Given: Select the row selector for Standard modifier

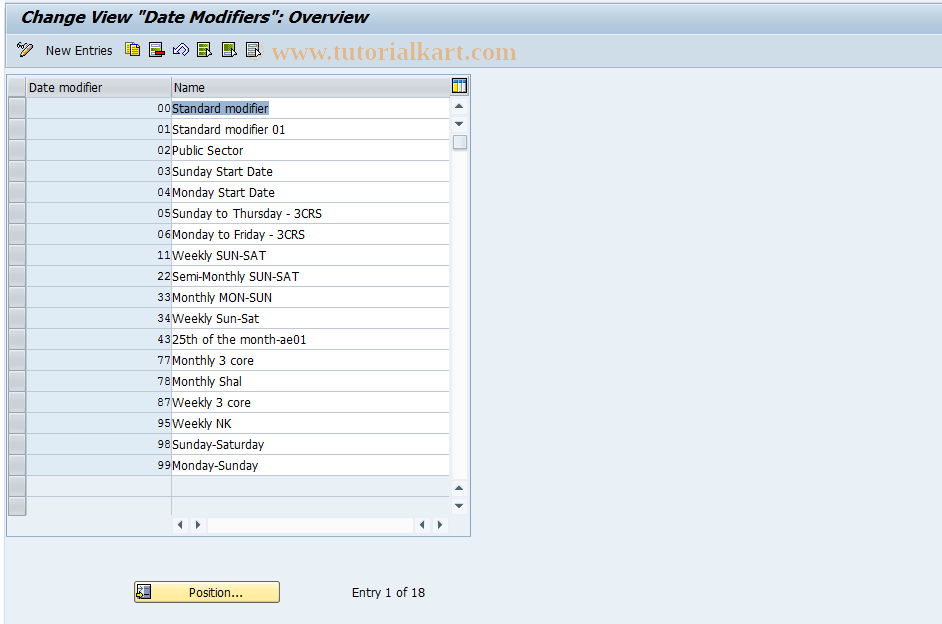Looking at the screenshot, I should [x=17, y=108].
